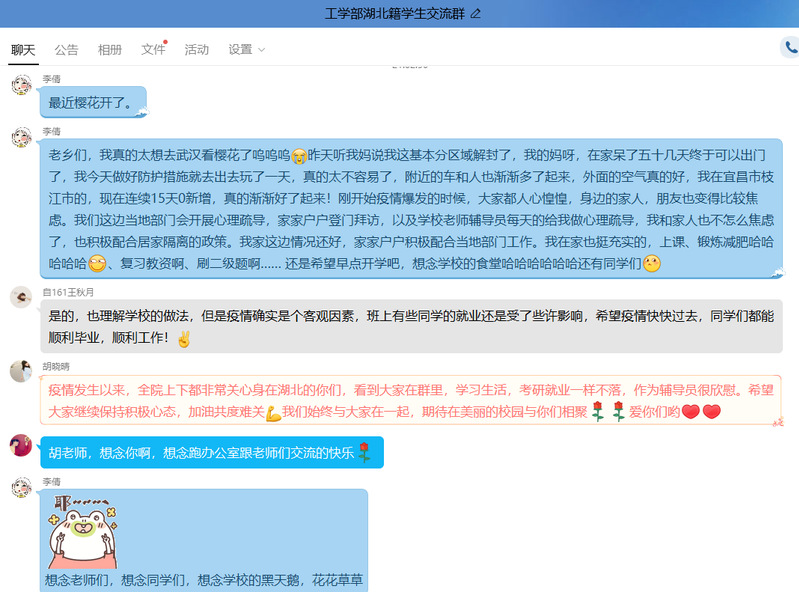The height and width of the screenshot is (592, 799).
Task: Click the '最近樱花开了。' message bubble
Action: [94, 102]
